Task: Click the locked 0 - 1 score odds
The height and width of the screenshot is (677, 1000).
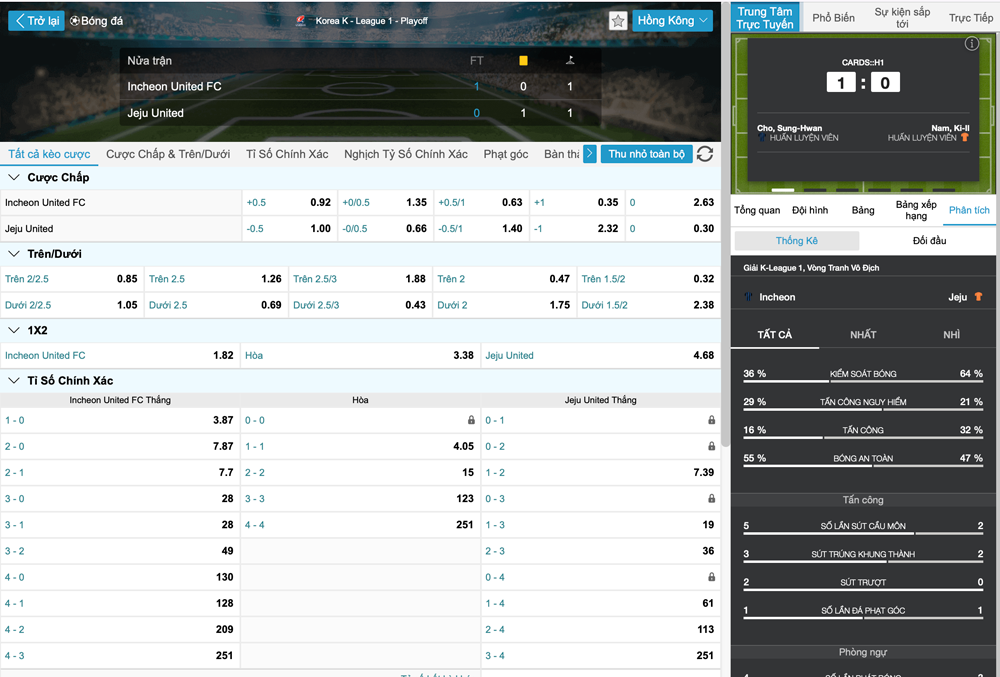Action: 711,420
